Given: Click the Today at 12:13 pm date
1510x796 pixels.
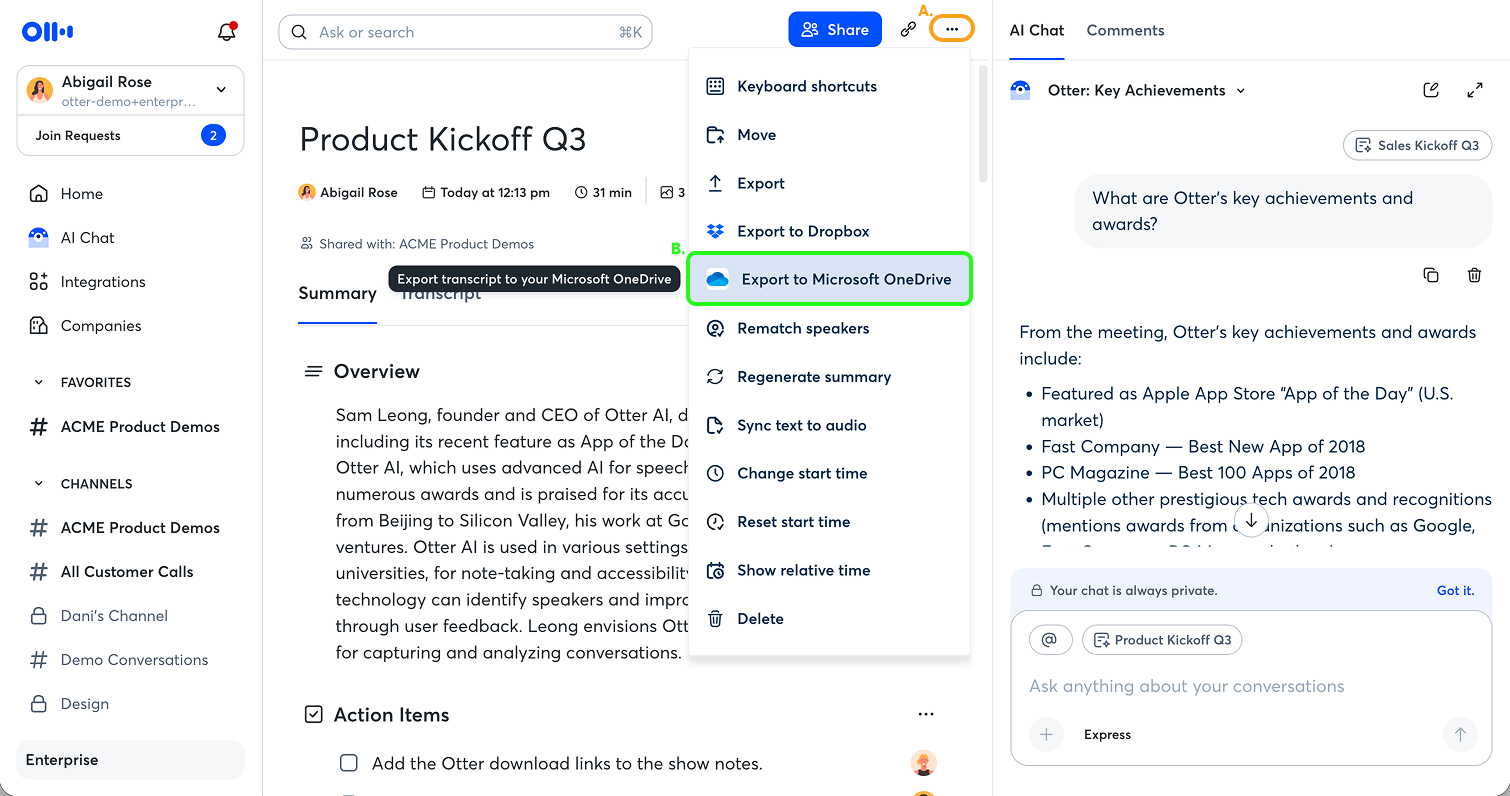Looking at the screenshot, I should tap(486, 192).
